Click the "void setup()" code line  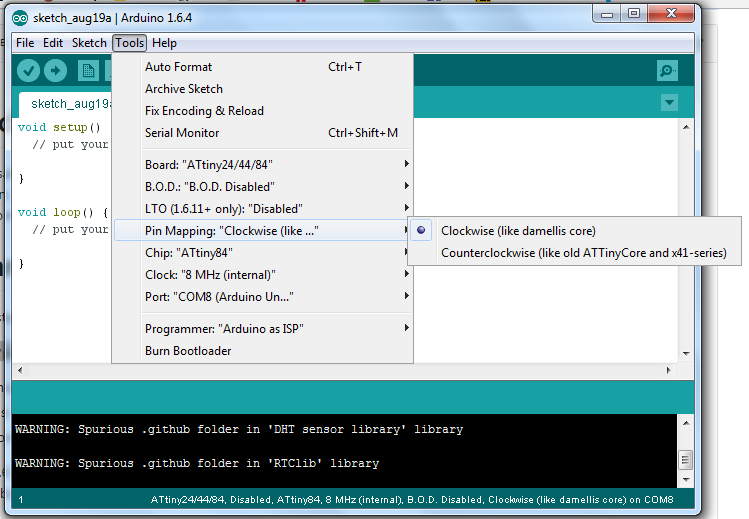(59, 127)
